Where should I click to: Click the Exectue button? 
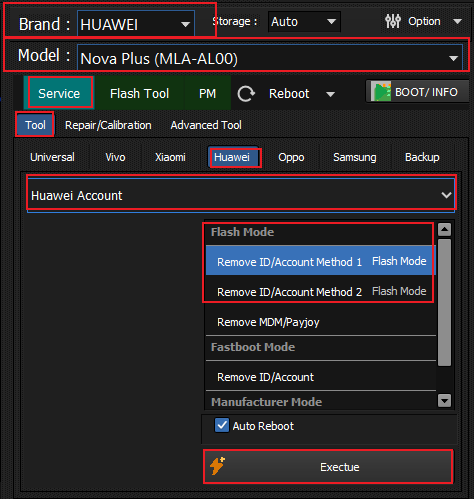(x=328, y=467)
